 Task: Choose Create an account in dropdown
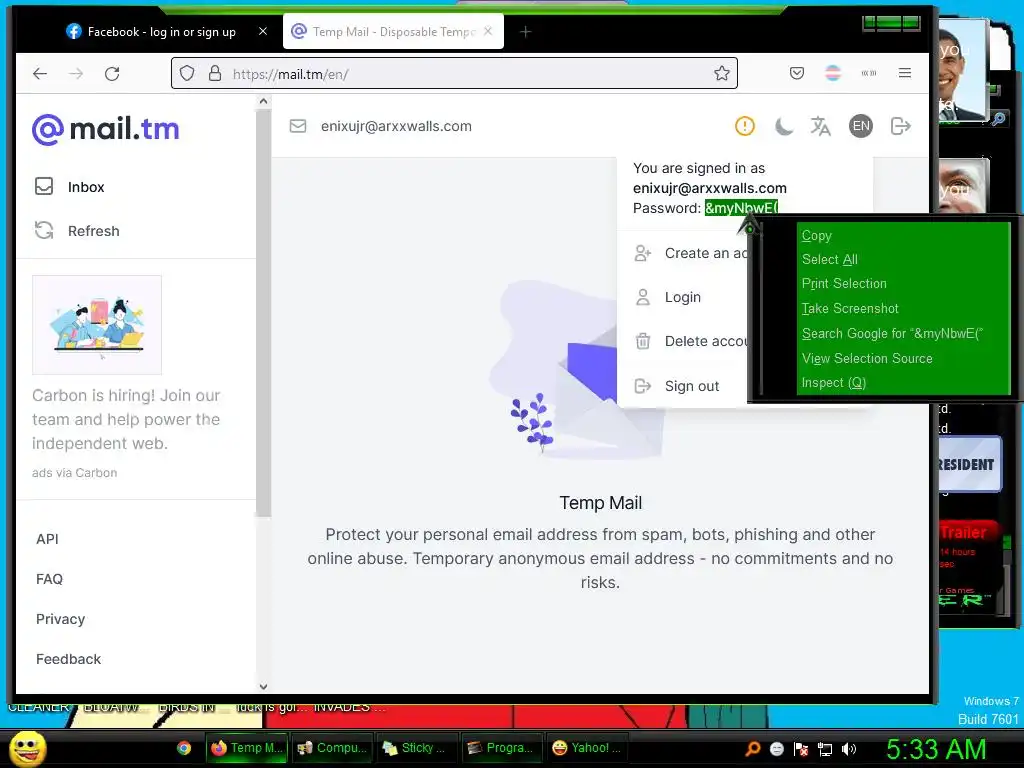pyautogui.click(x=691, y=253)
